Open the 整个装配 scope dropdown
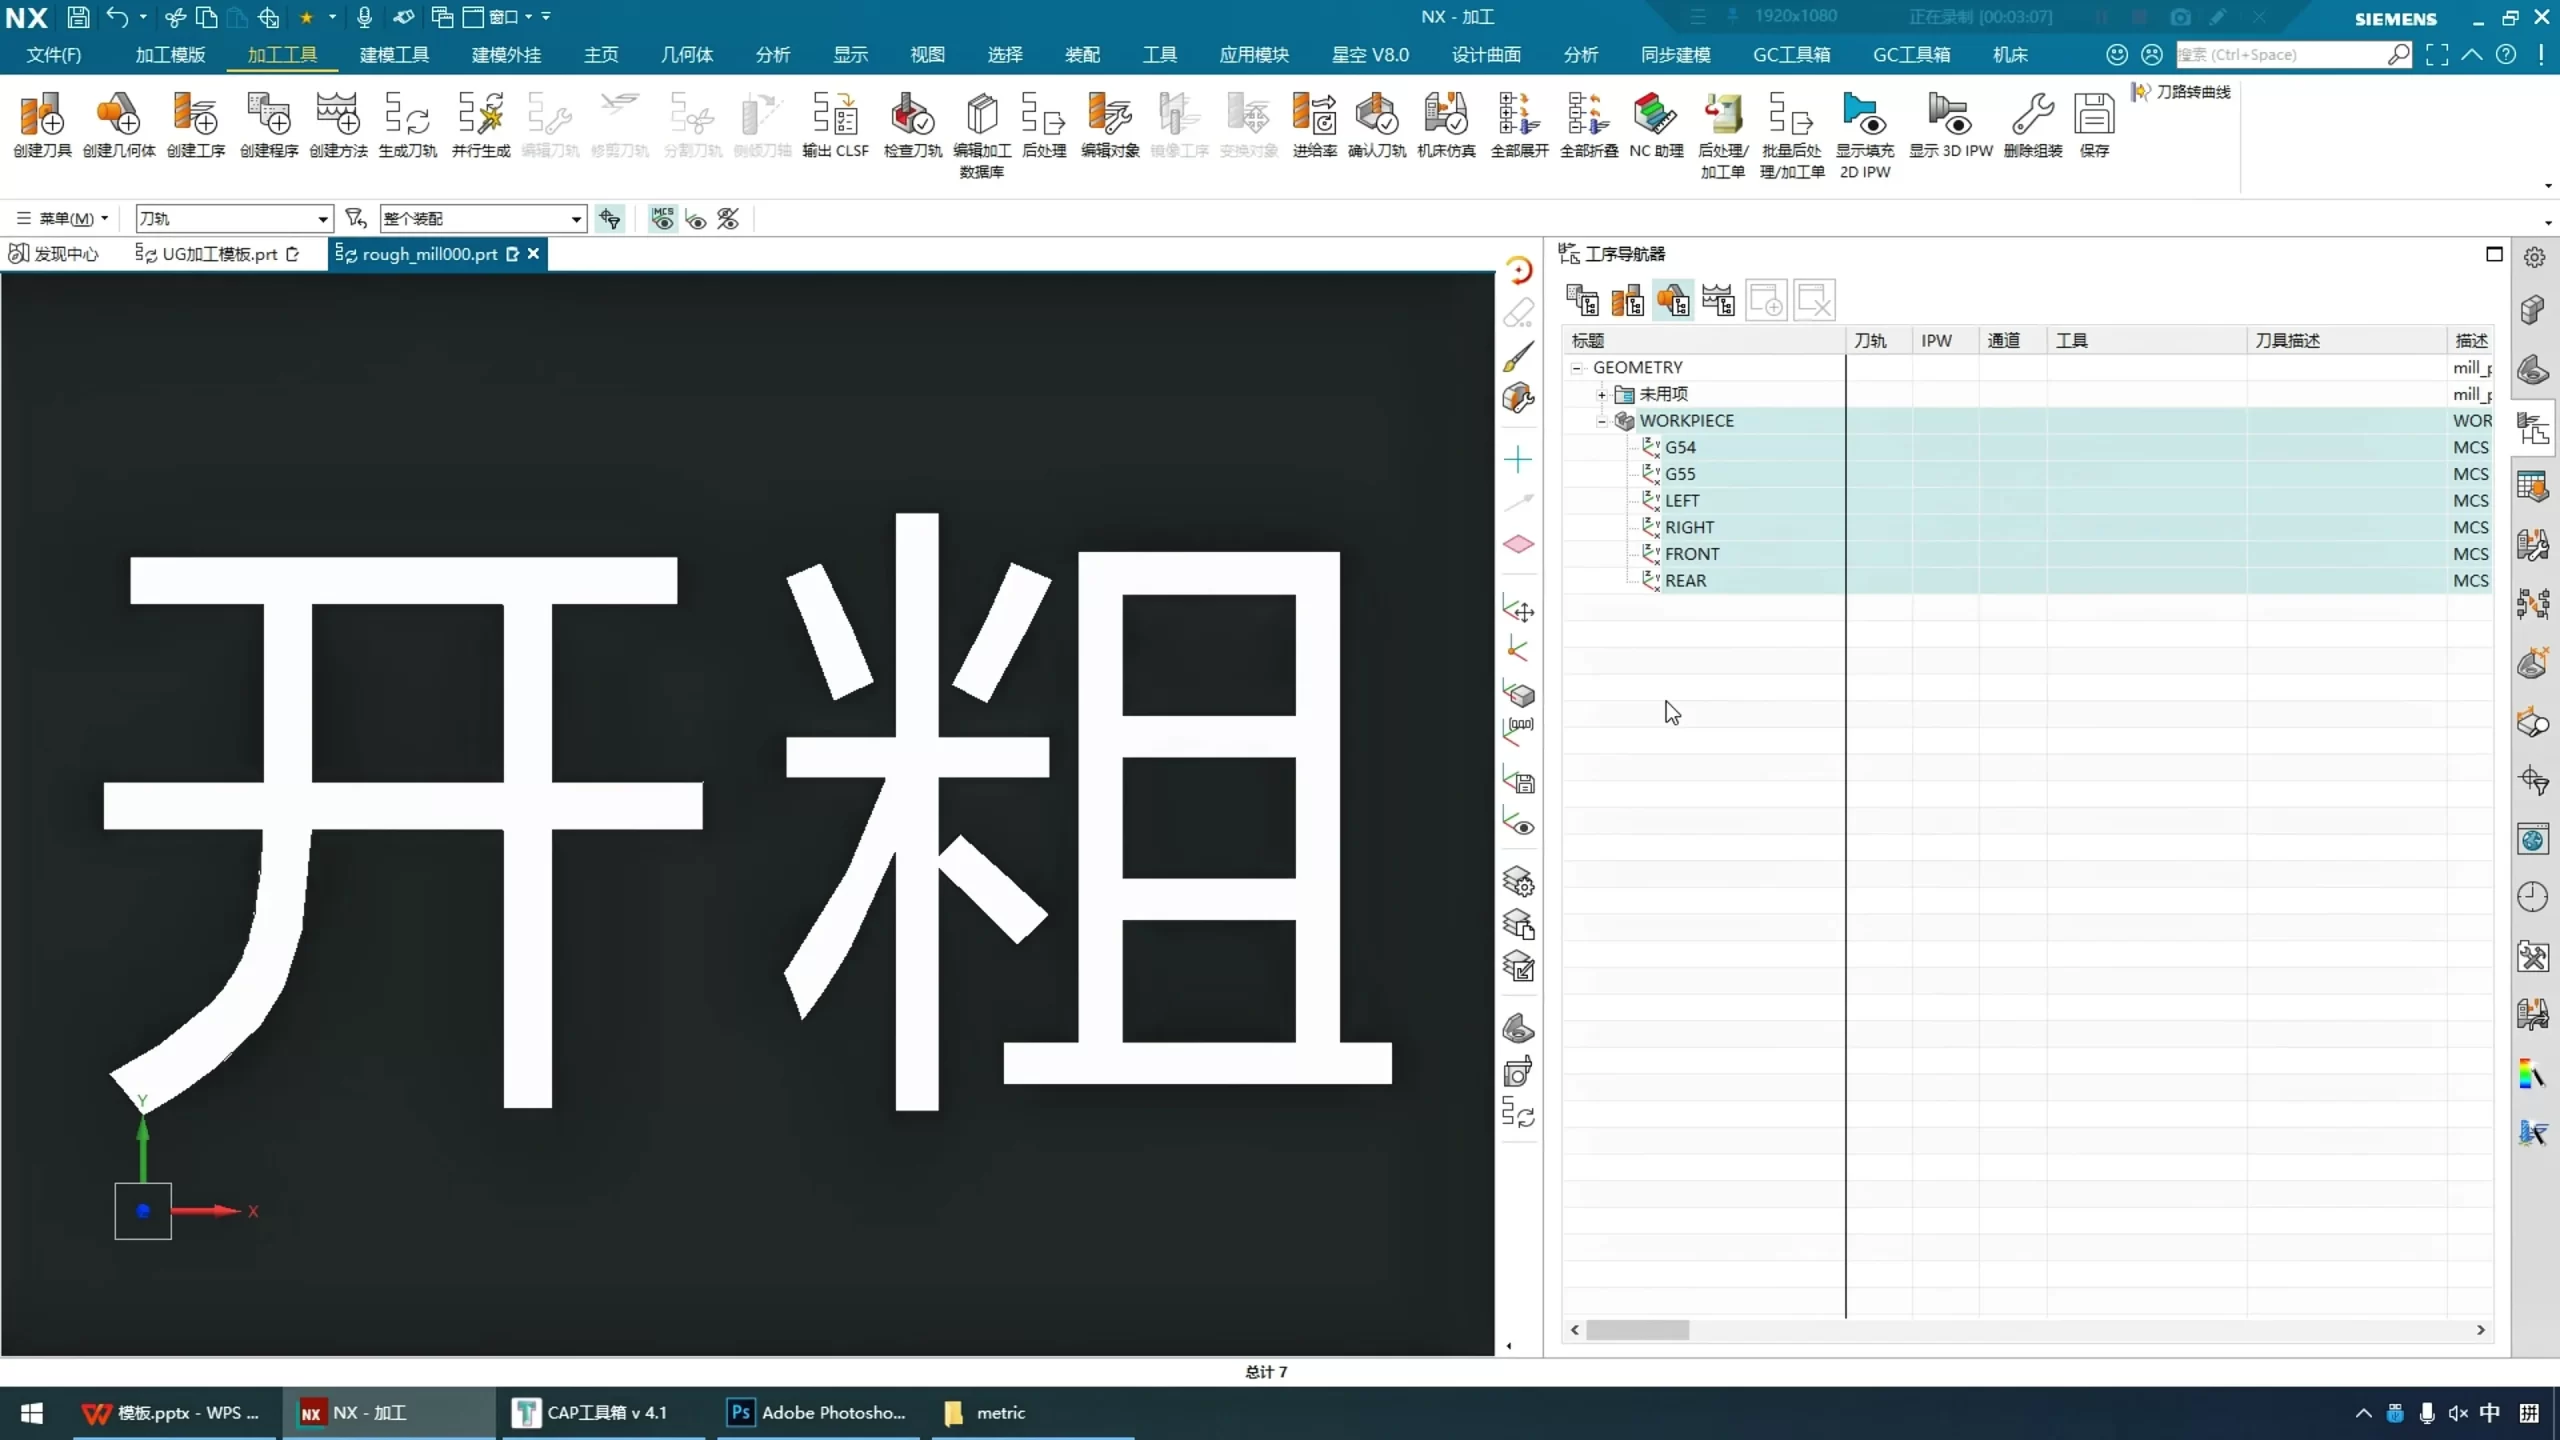 pos(576,219)
